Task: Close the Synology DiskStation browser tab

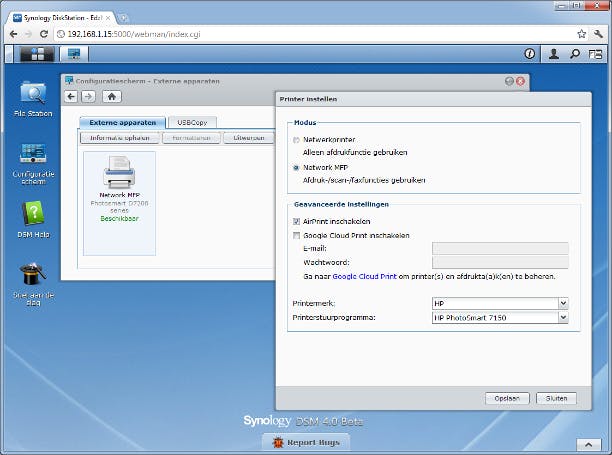Action: tap(108, 18)
